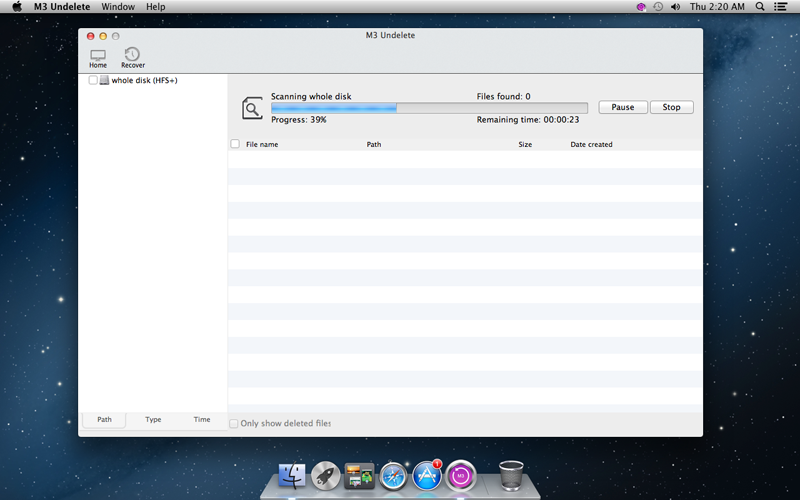Stop the disk scan

[671, 107]
